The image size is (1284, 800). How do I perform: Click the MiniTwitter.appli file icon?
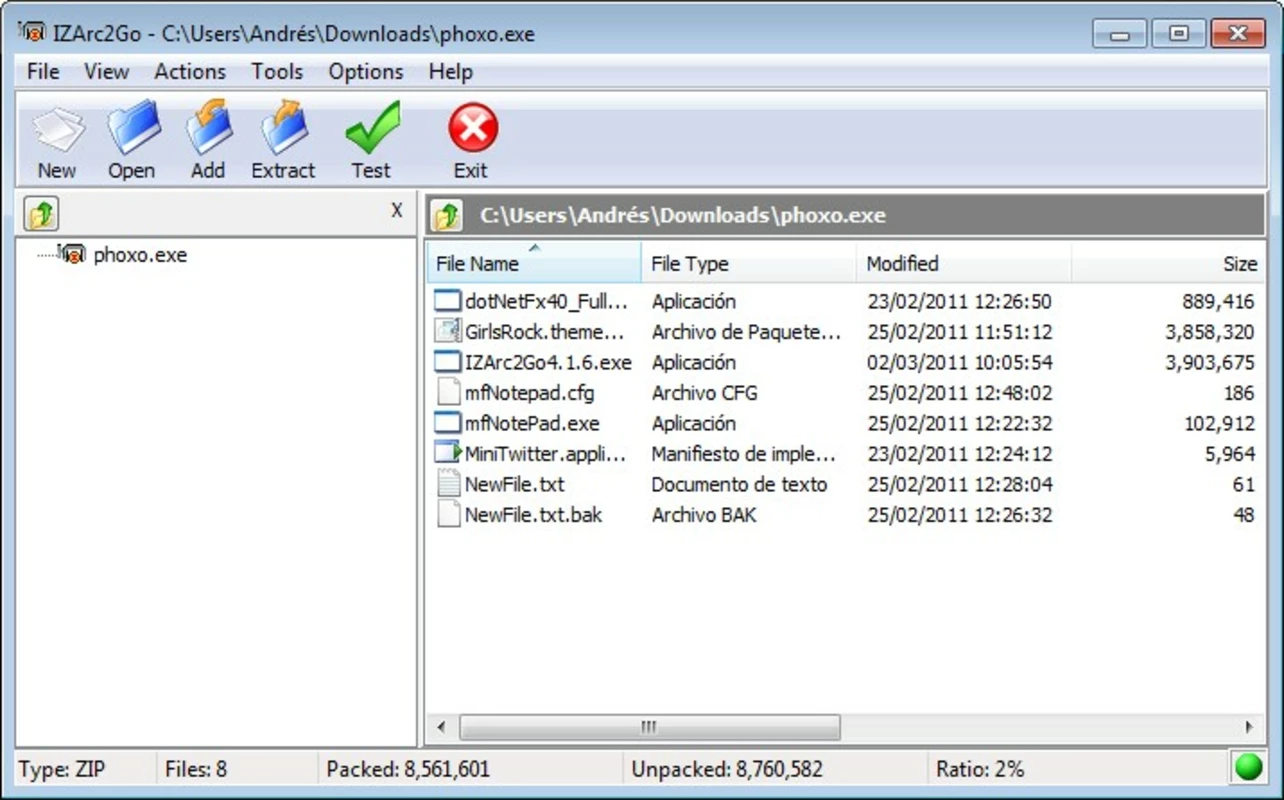click(x=448, y=453)
